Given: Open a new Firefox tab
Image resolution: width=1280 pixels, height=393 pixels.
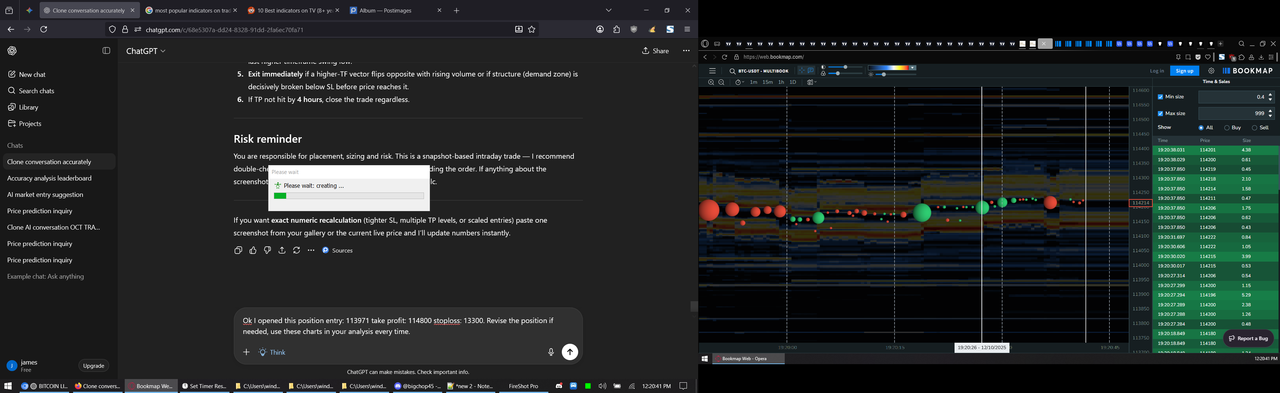Looking at the screenshot, I should pyautogui.click(x=457, y=10).
